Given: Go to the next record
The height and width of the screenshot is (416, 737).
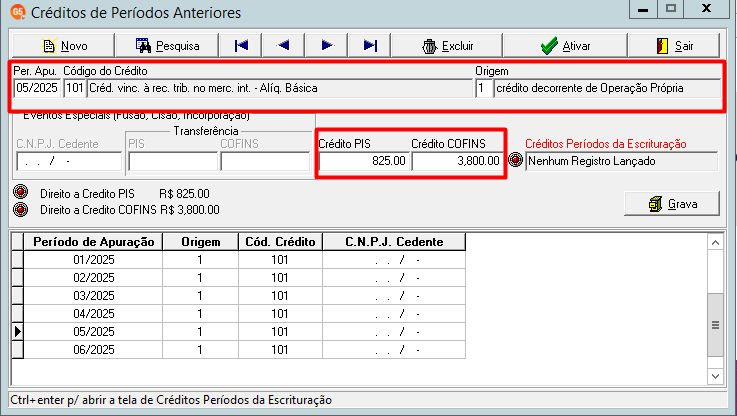Looking at the screenshot, I should point(327,46).
